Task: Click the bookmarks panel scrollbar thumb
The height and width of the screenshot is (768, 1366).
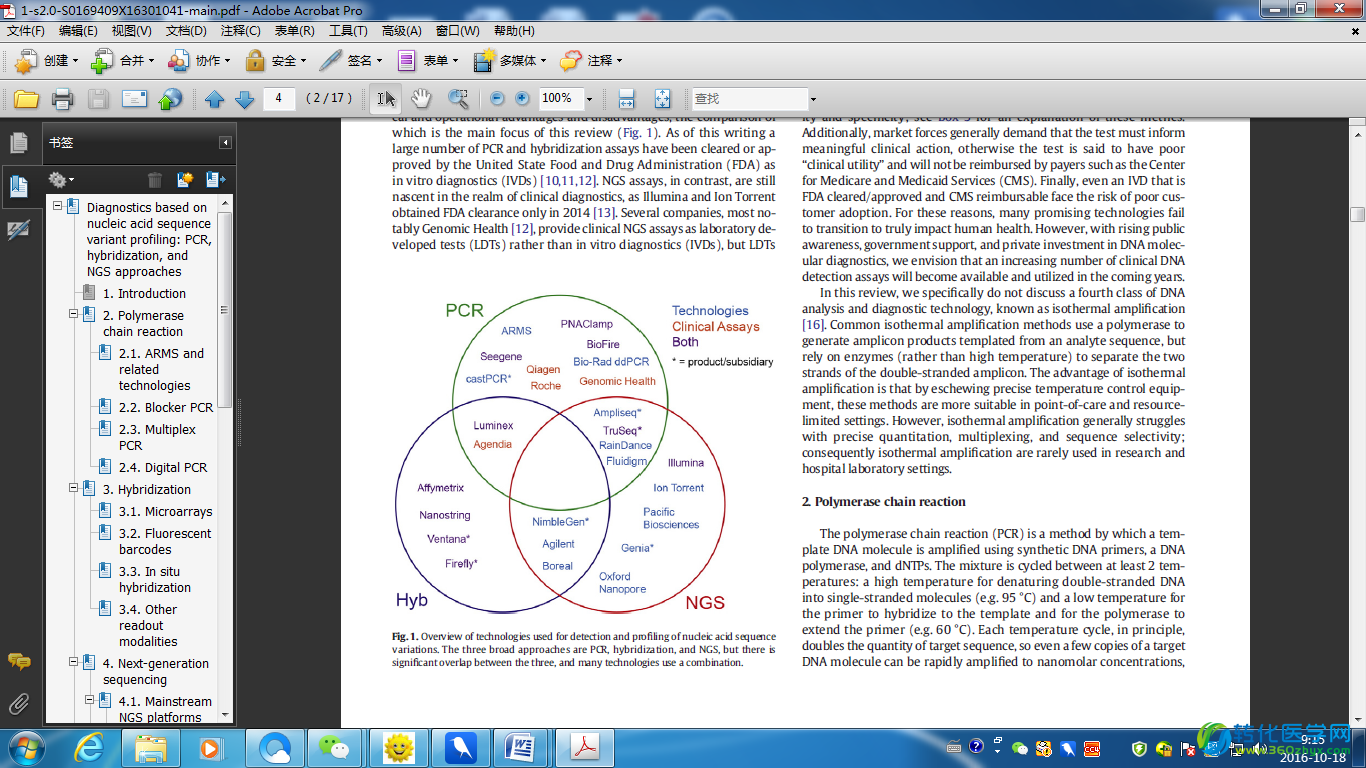Action: [x=225, y=309]
